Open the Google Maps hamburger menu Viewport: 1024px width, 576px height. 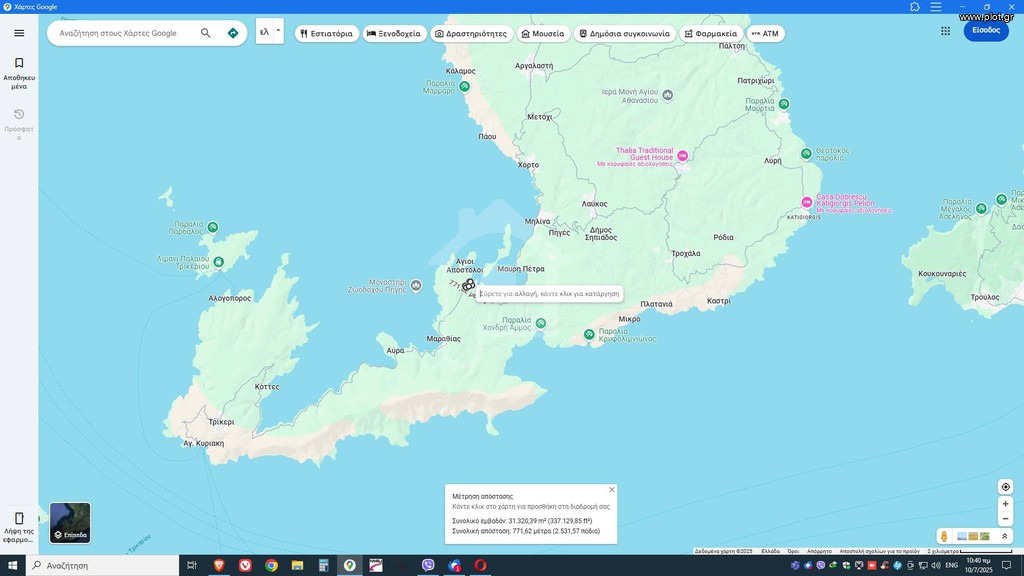(x=19, y=33)
